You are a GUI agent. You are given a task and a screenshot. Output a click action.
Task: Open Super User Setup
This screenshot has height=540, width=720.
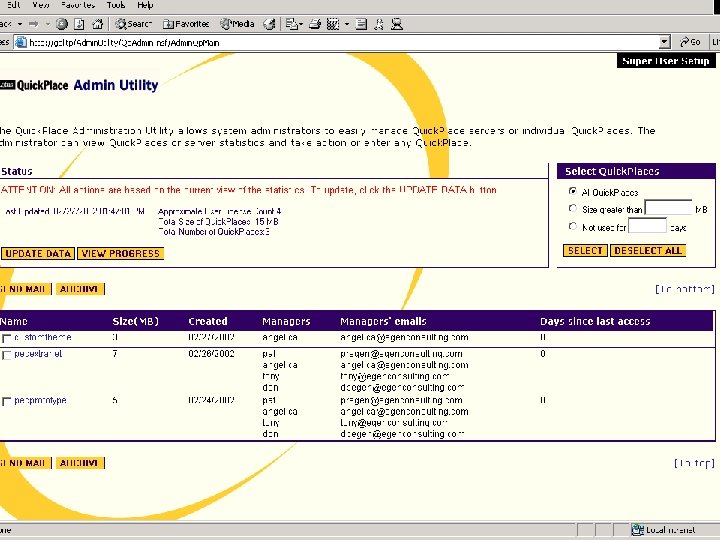click(x=666, y=61)
